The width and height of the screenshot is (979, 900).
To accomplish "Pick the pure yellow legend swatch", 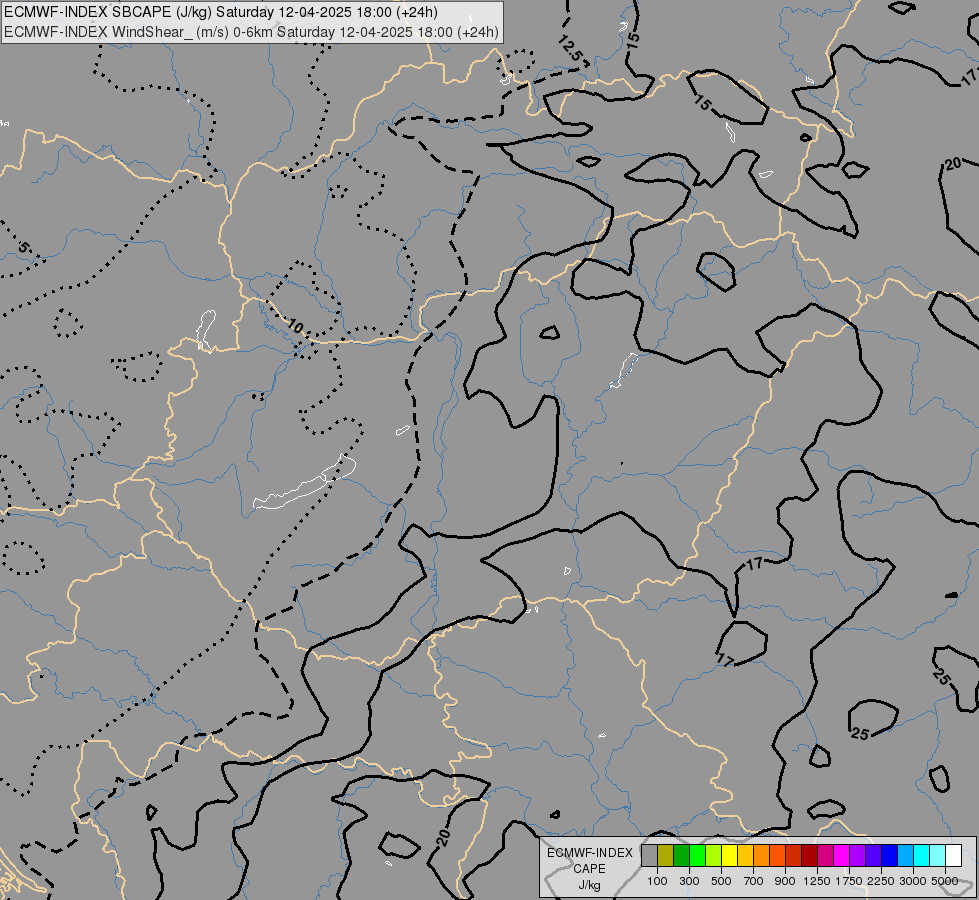I will (x=729, y=856).
